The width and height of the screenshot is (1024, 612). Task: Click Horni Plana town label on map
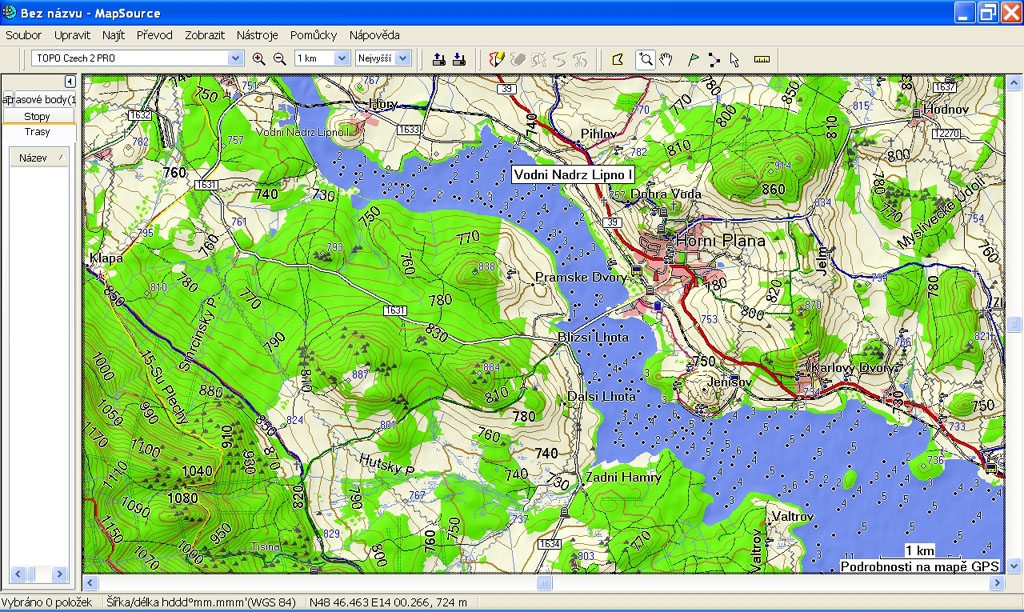720,240
